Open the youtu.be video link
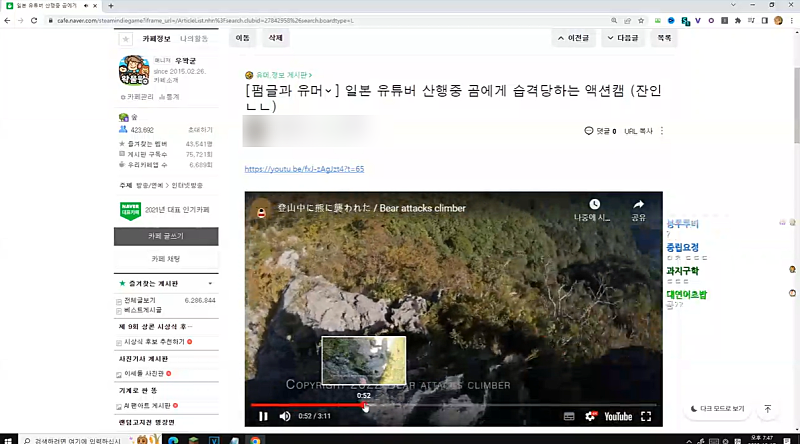 [x=304, y=169]
